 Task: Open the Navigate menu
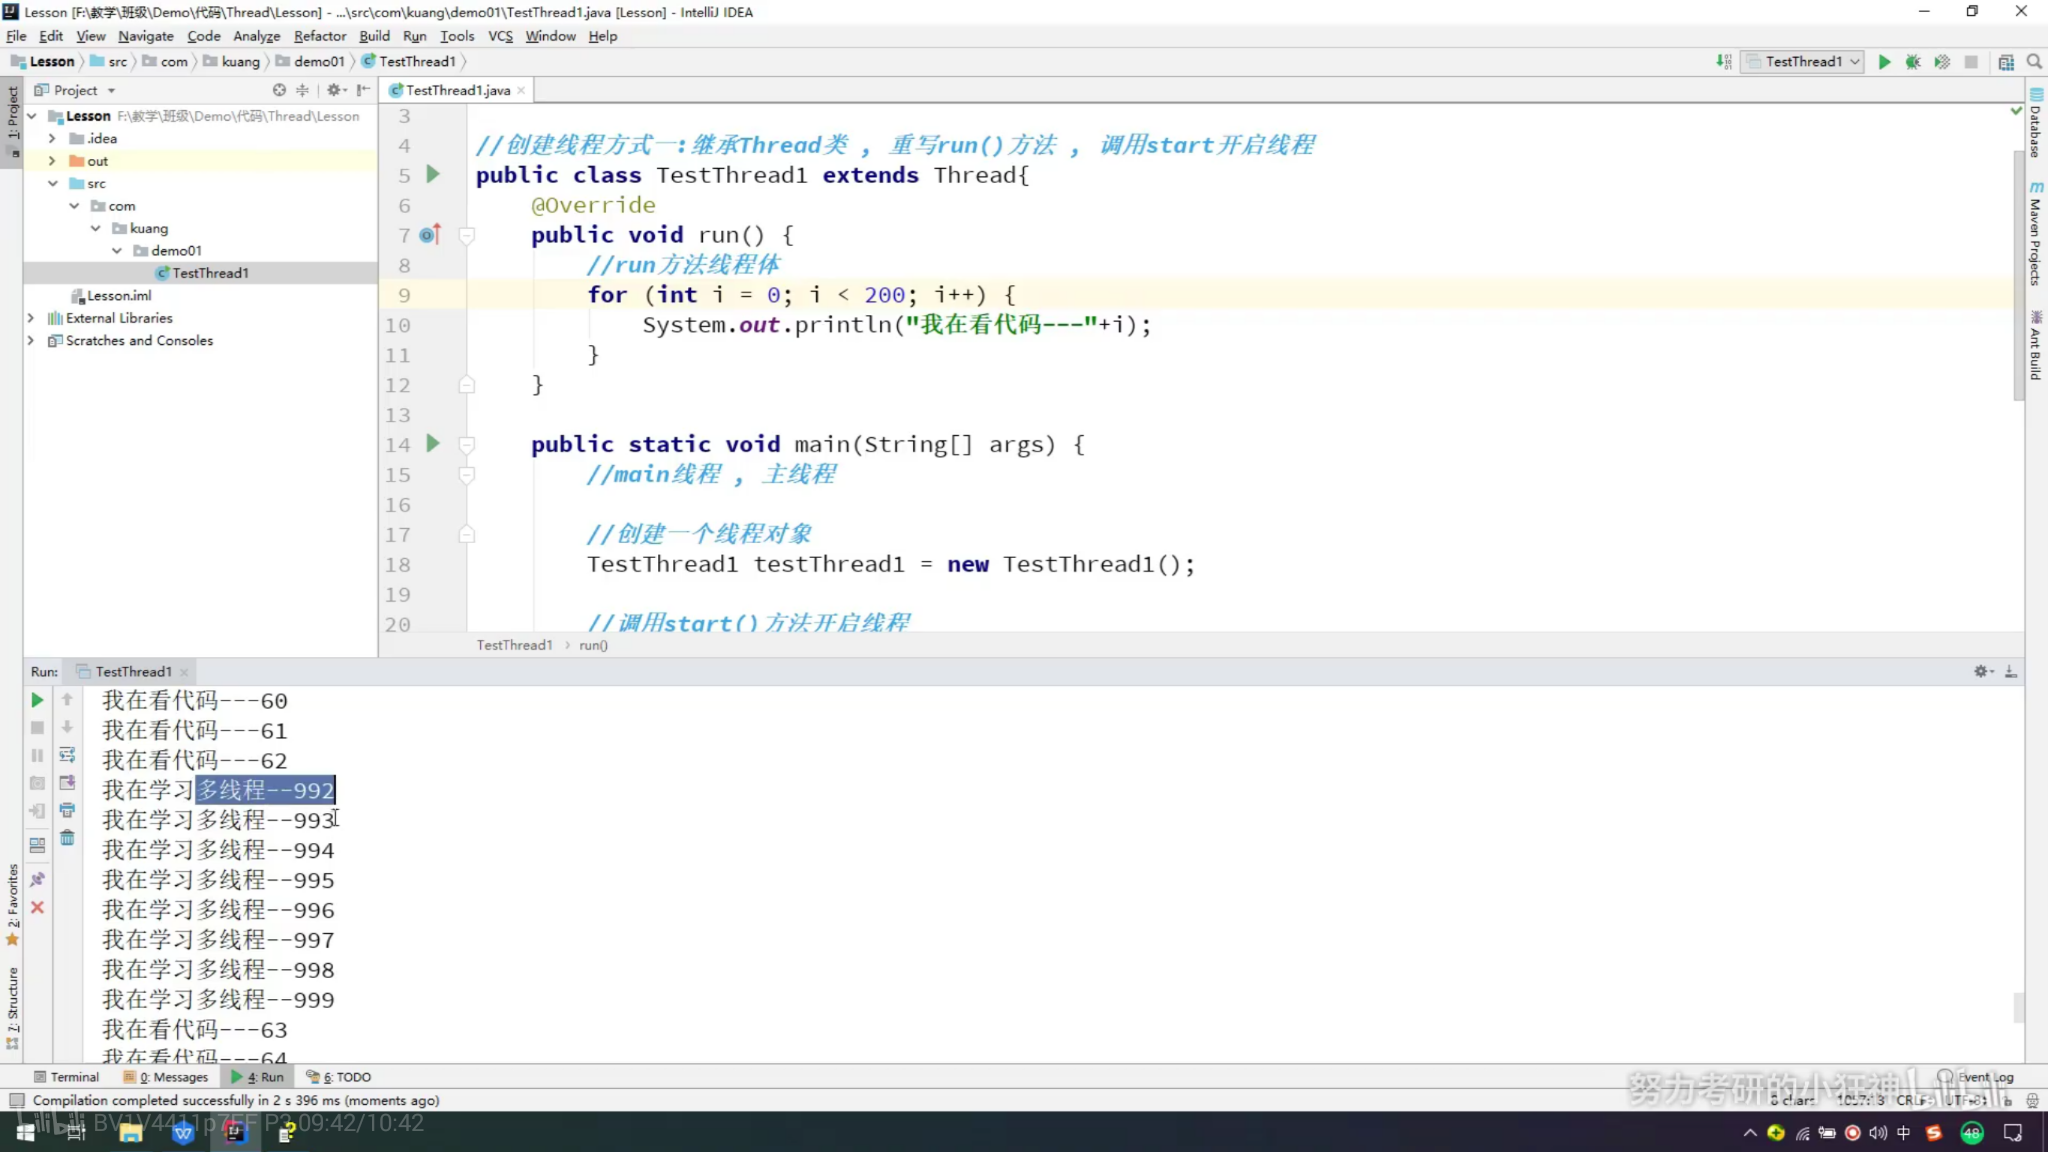(x=145, y=36)
